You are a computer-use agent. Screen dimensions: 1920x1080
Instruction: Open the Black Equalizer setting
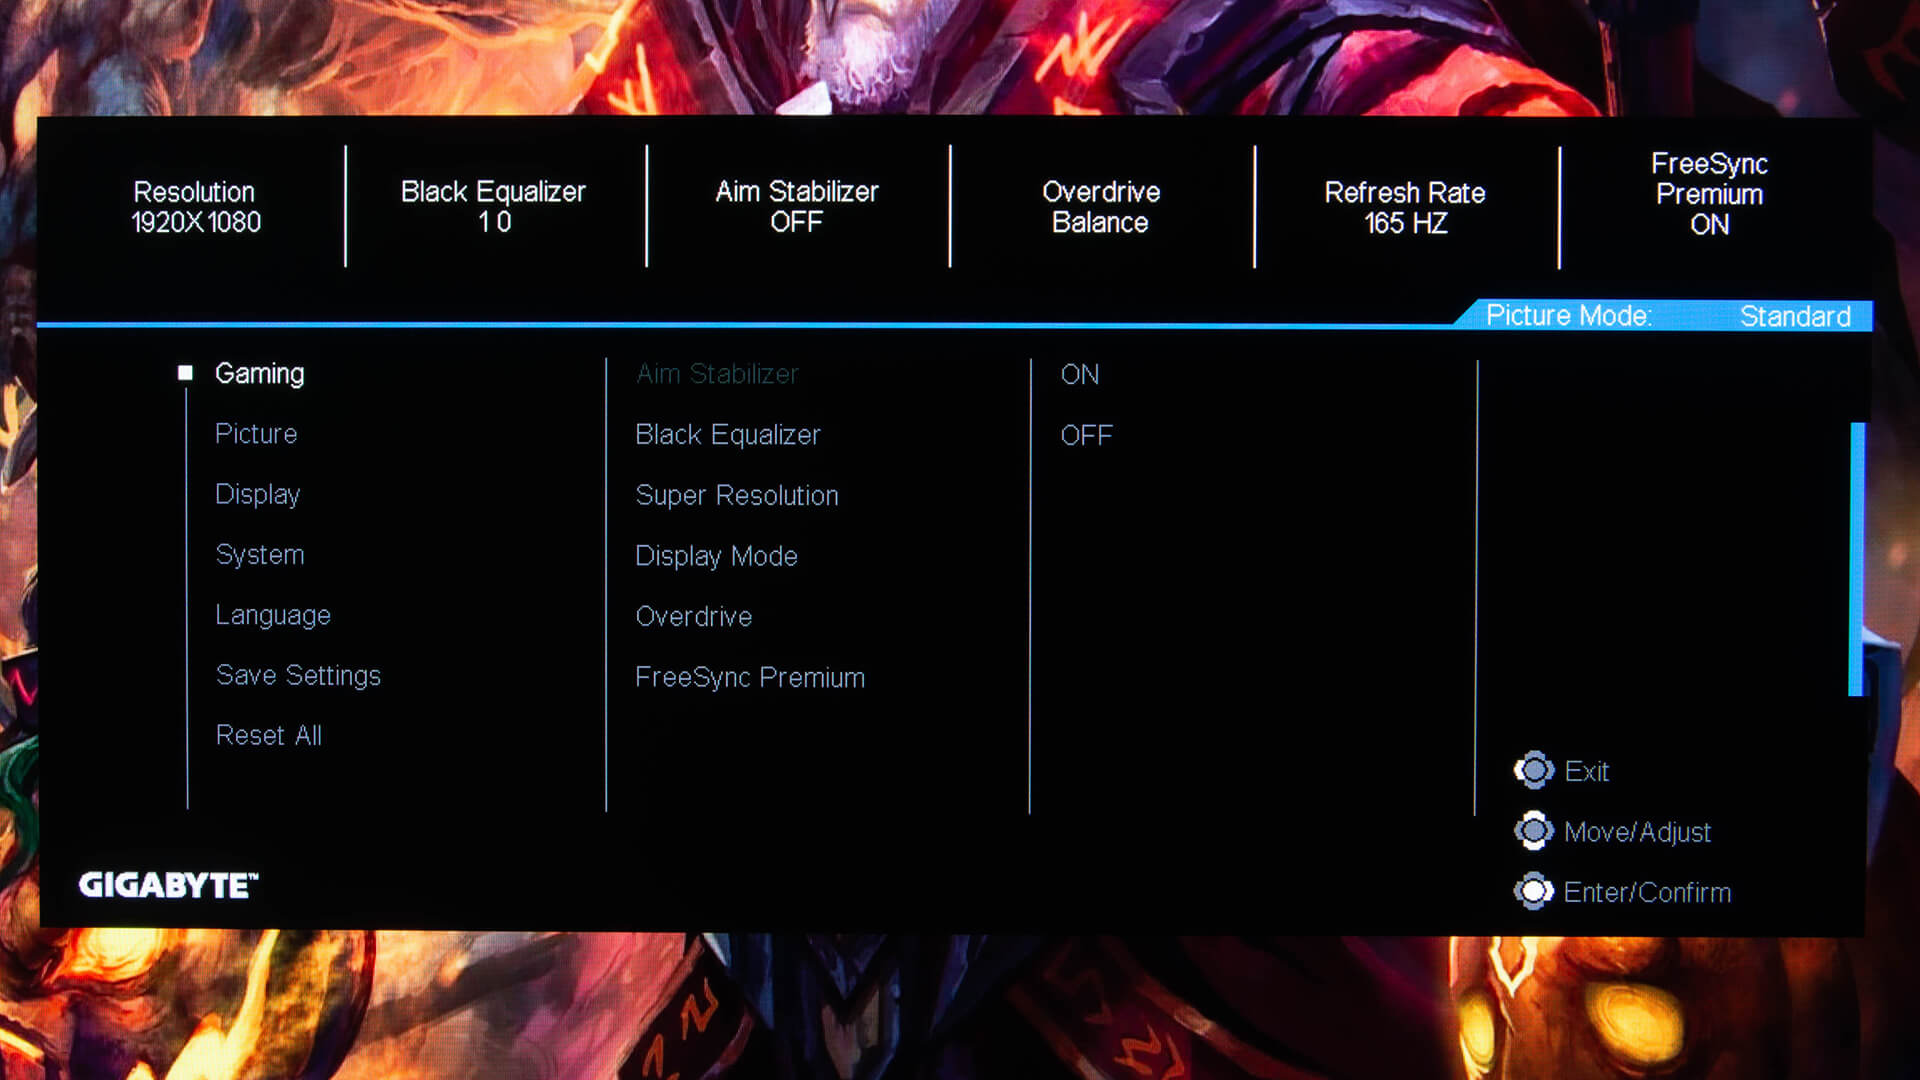point(727,435)
